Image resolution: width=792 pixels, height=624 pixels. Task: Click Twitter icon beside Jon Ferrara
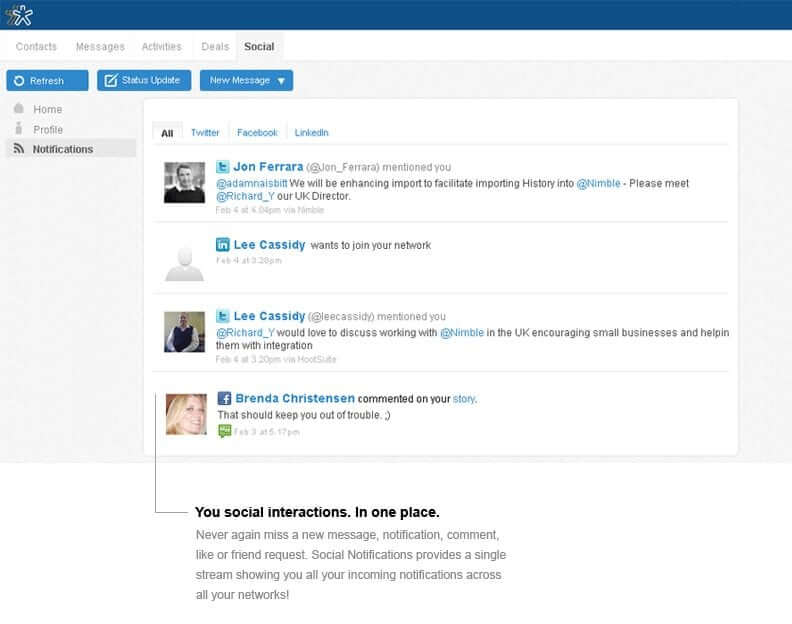224,167
